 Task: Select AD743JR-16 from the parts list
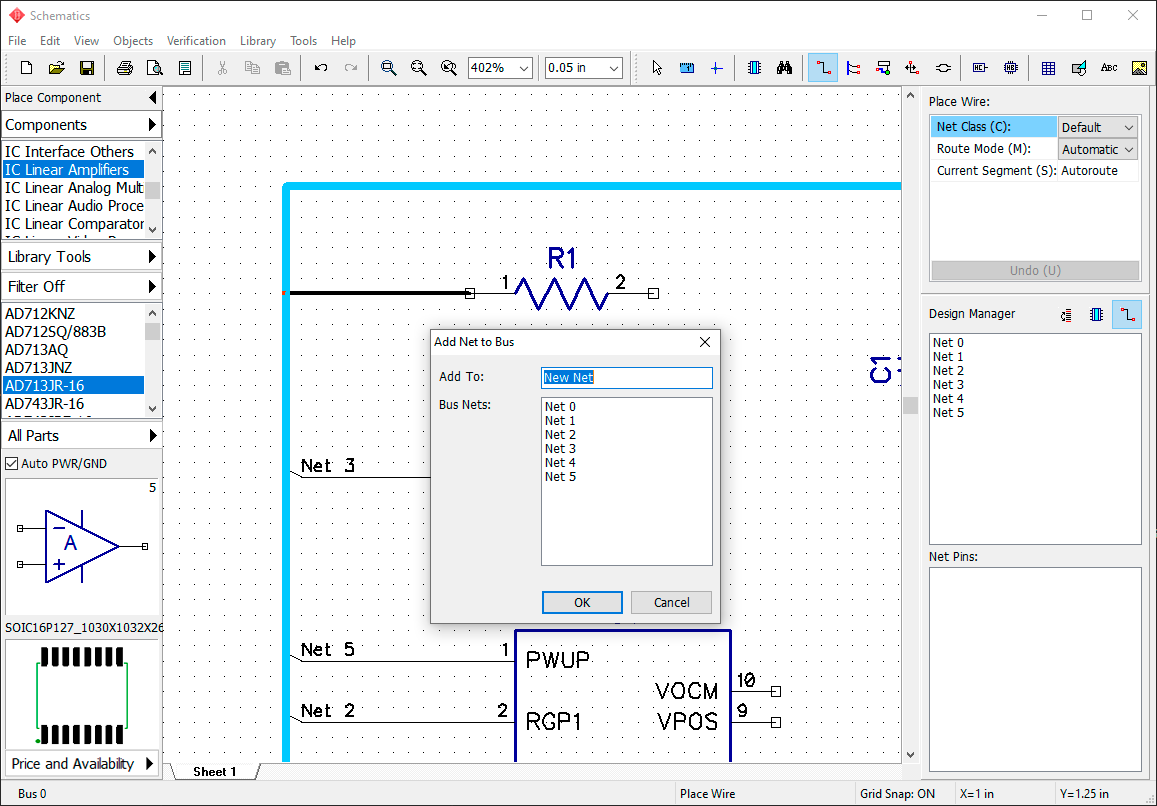[x=74, y=404]
